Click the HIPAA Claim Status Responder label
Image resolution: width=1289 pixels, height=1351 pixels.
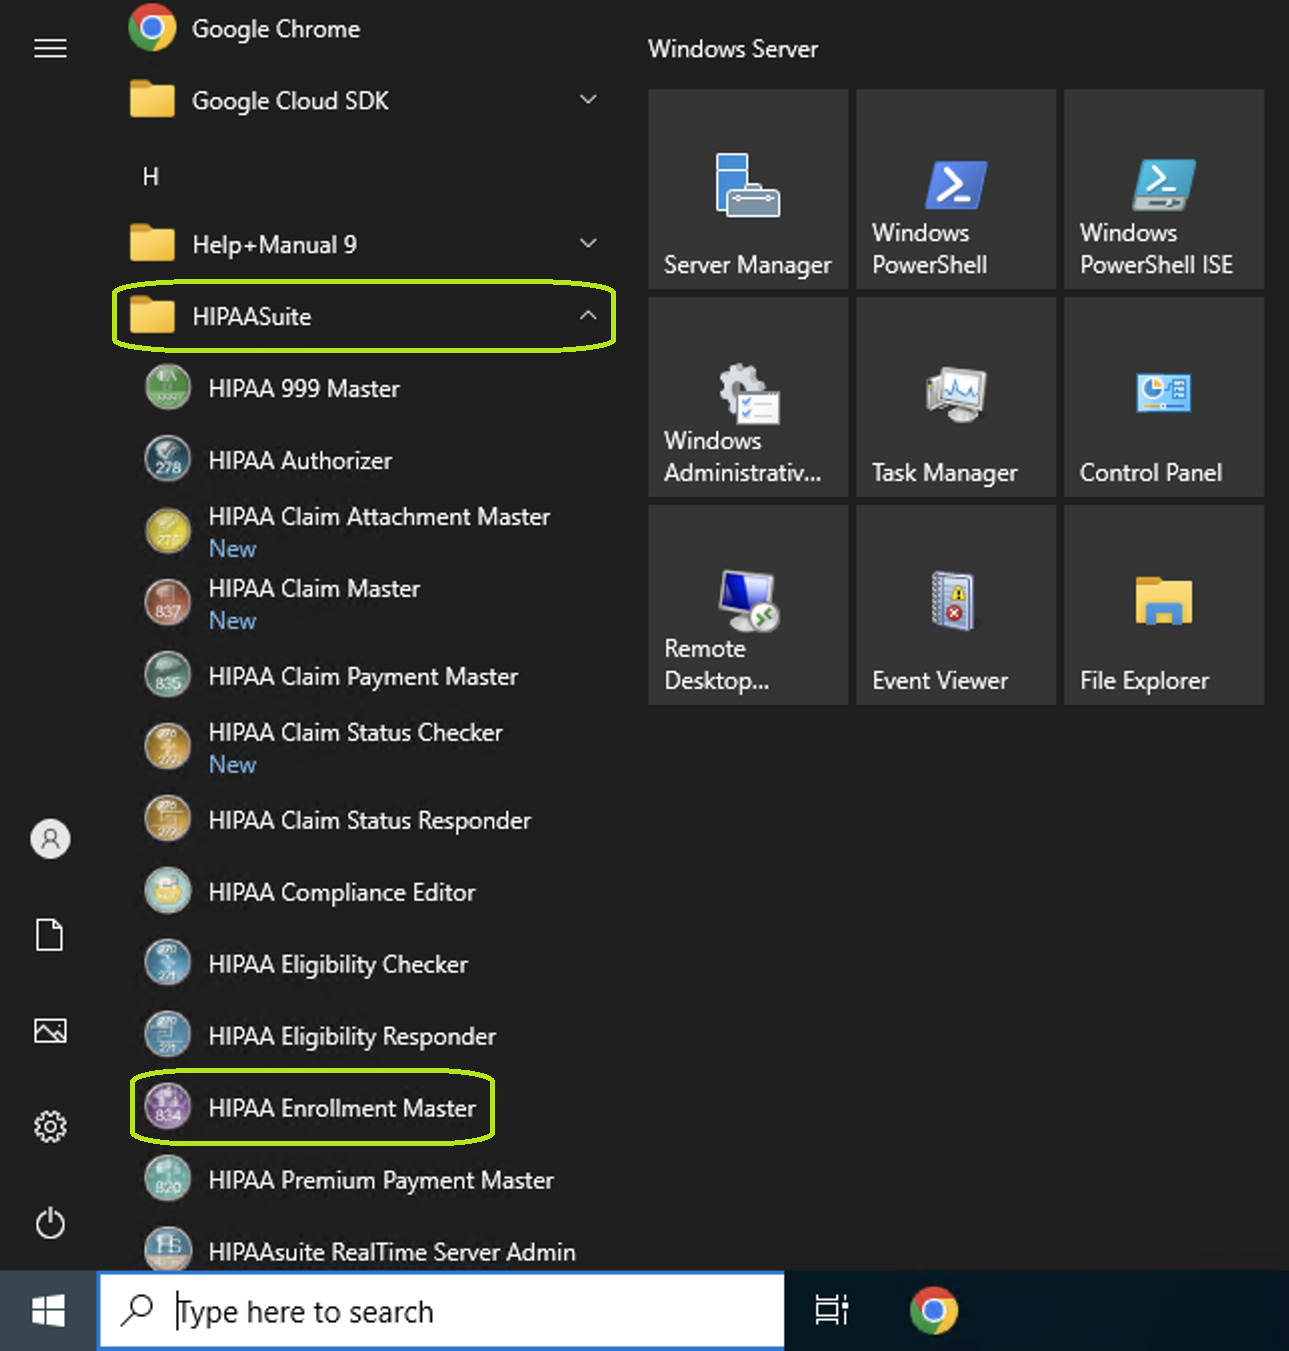click(x=369, y=820)
